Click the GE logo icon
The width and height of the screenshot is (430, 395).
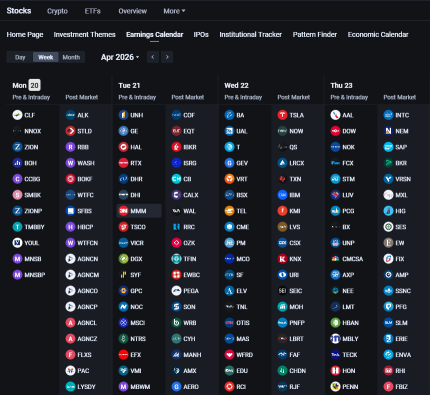(123, 131)
